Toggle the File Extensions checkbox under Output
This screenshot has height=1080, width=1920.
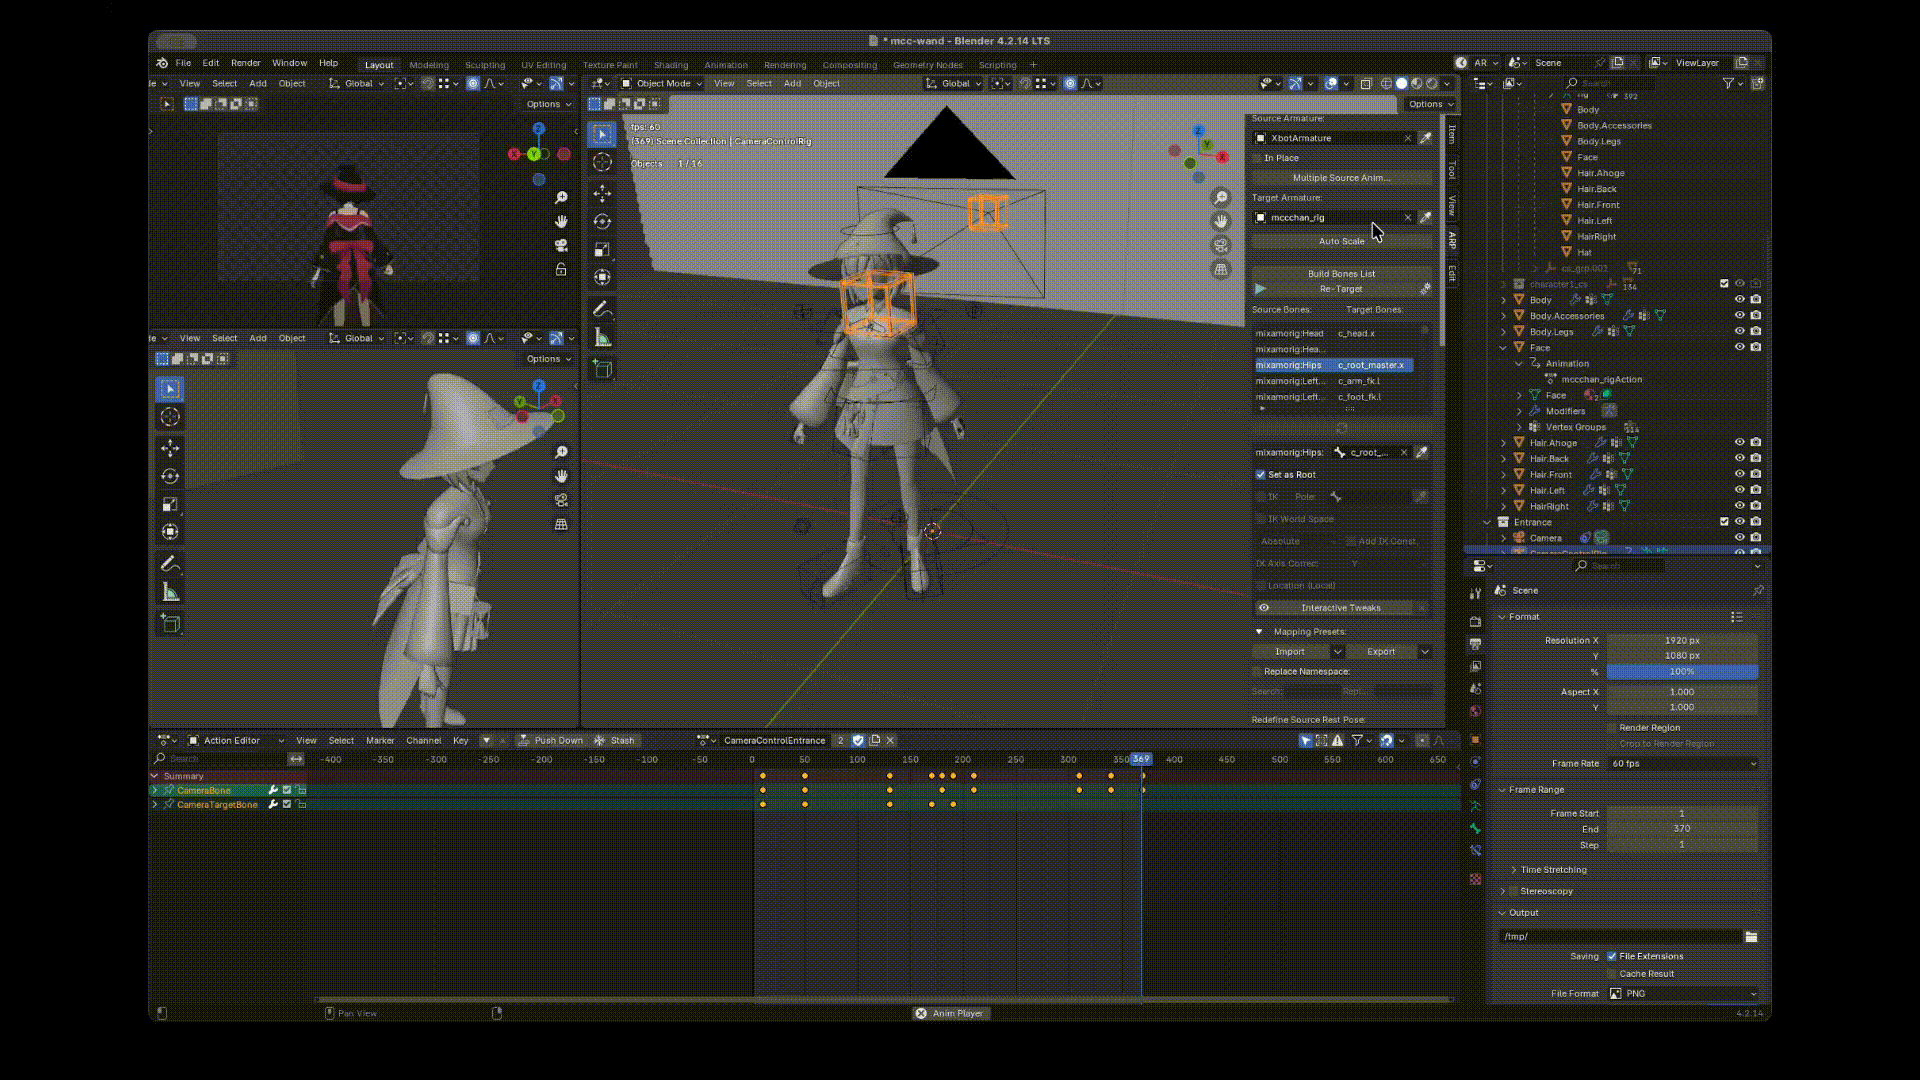pyautogui.click(x=1612, y=956)
